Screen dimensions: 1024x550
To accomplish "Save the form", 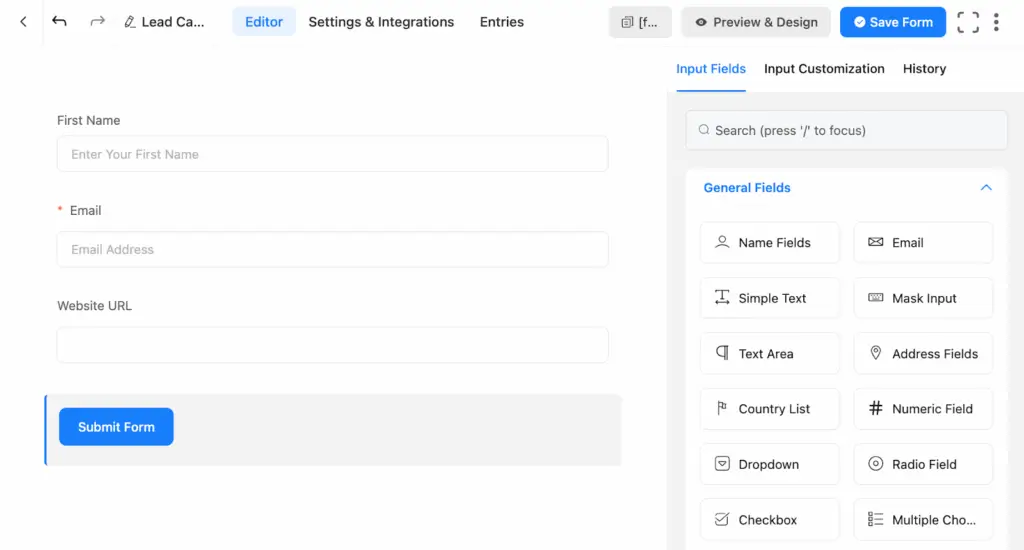I will tap(893, 22).
